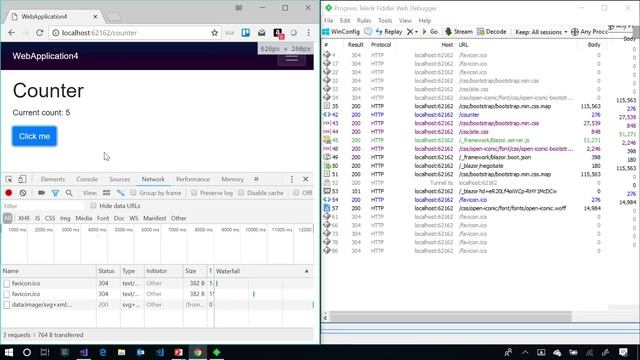Tick the Offline checkbox in the Network toolbar
This screenshot has width=640, height=360.
[296, 193]
